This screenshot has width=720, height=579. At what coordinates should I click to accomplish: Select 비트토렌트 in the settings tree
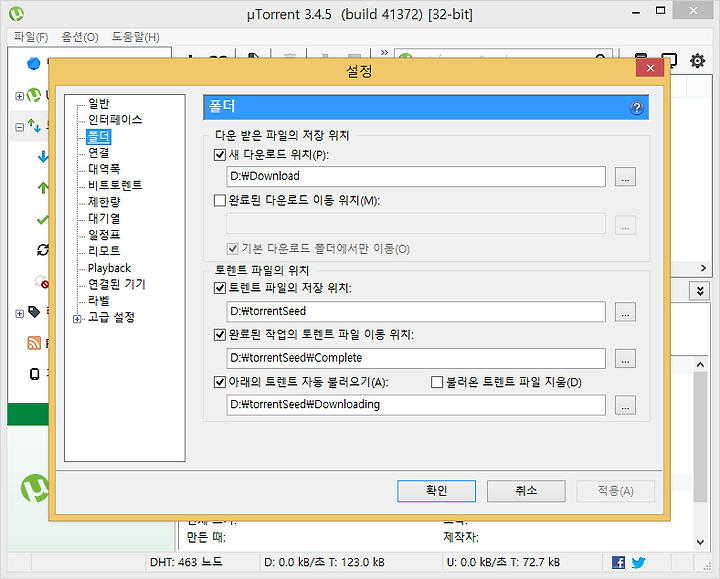115,185
